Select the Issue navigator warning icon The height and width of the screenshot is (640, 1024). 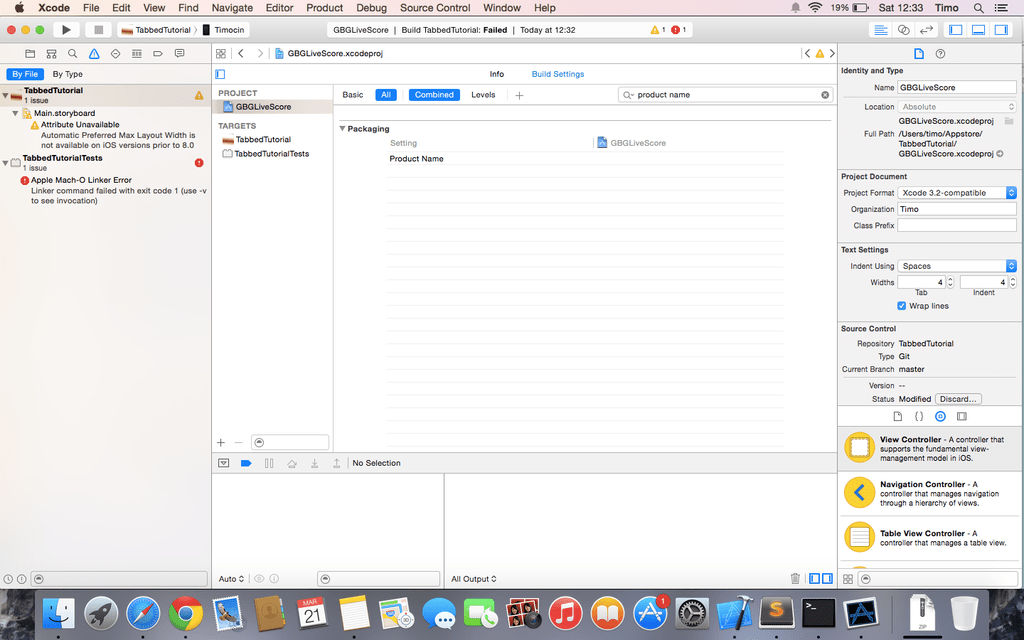pyautogui.click(x=94, y=54)
